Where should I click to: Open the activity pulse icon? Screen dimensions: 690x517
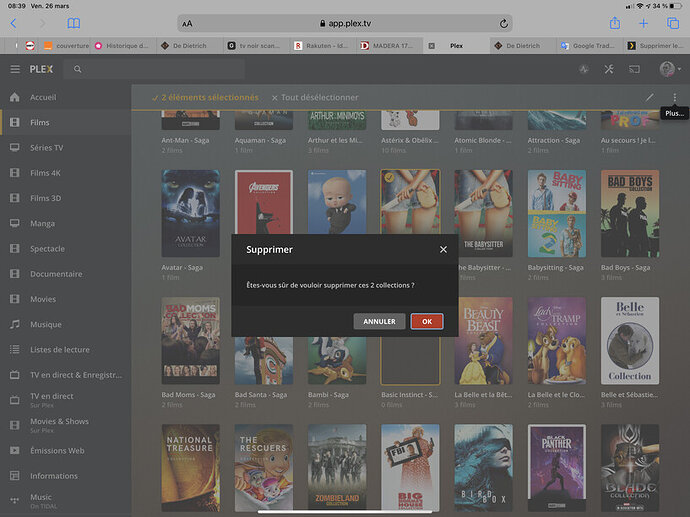pyautogui.click(x=584, y=69)
